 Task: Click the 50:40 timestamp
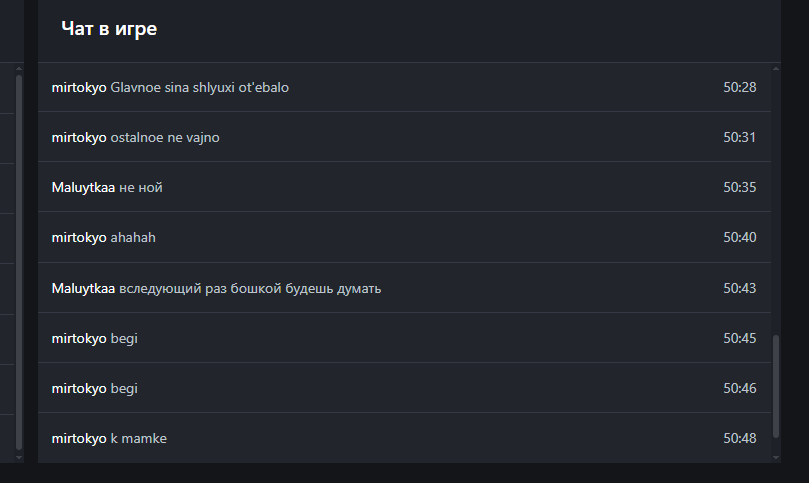click(x=739, y=237)
